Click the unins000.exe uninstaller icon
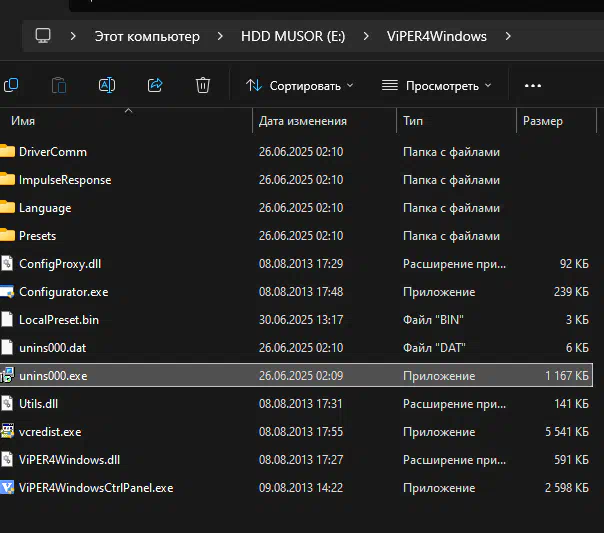 7,375
